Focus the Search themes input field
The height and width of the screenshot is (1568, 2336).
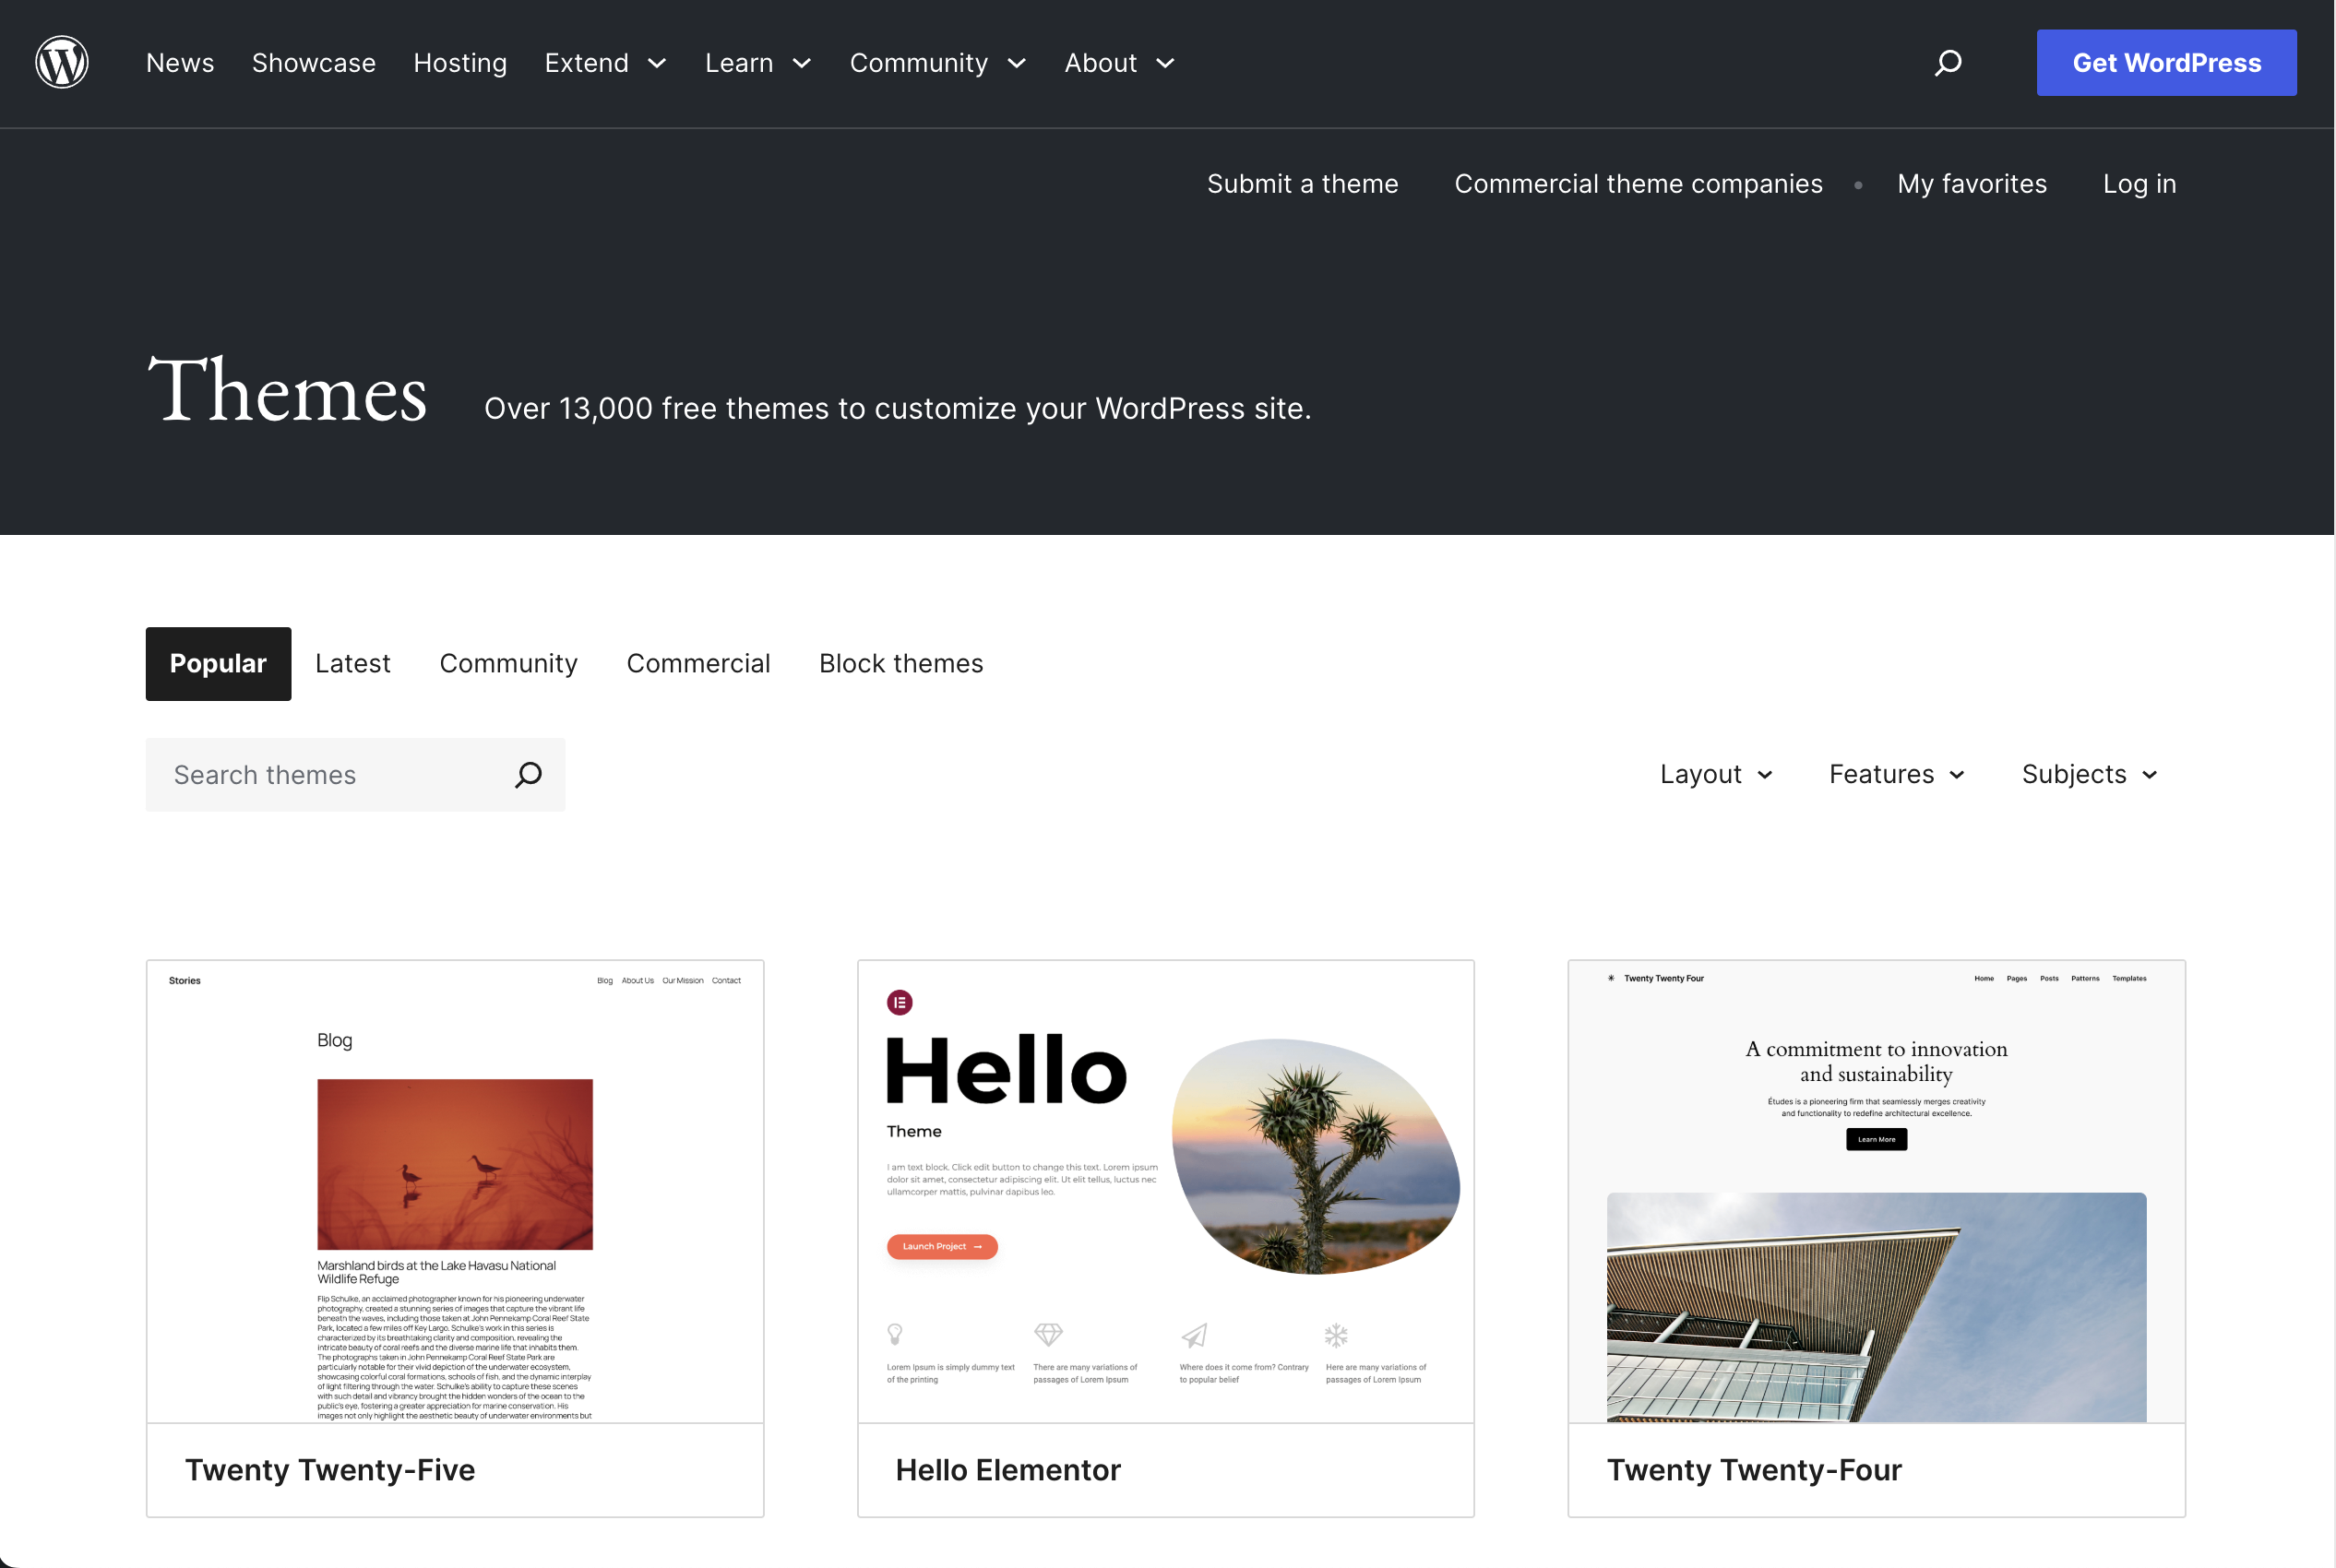click(x=330, y=775)
